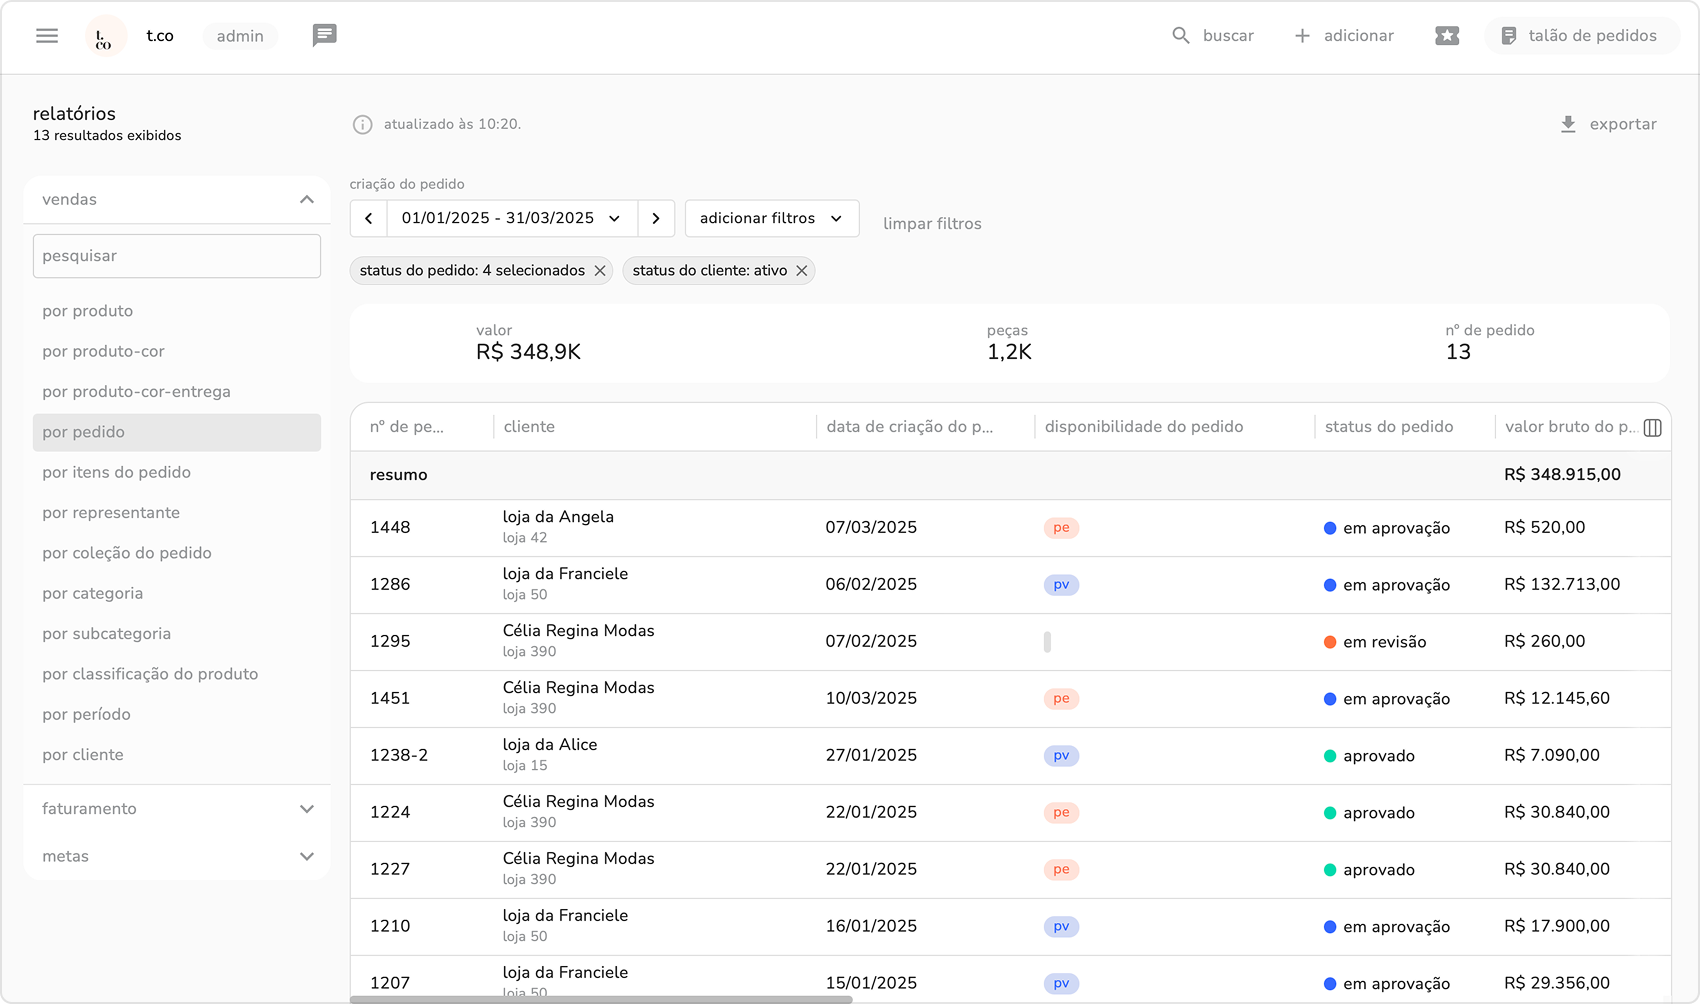Click the pesquisar search field
The width and height of the screenshot is (1700, 1004).
pyautogui.click(x=177, y=256)
